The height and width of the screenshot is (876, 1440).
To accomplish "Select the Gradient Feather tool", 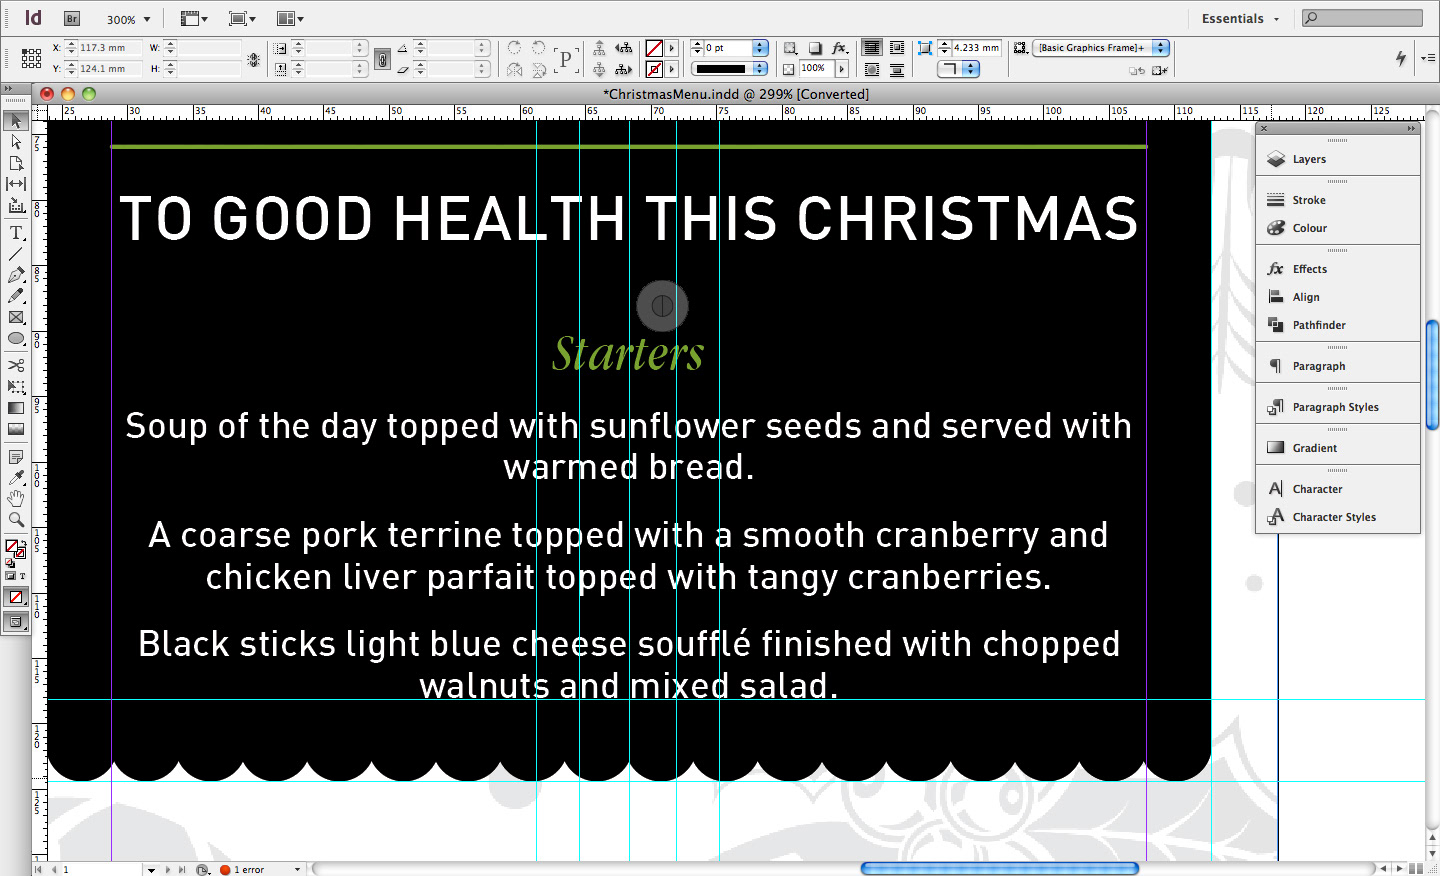I will pos(16,429).
